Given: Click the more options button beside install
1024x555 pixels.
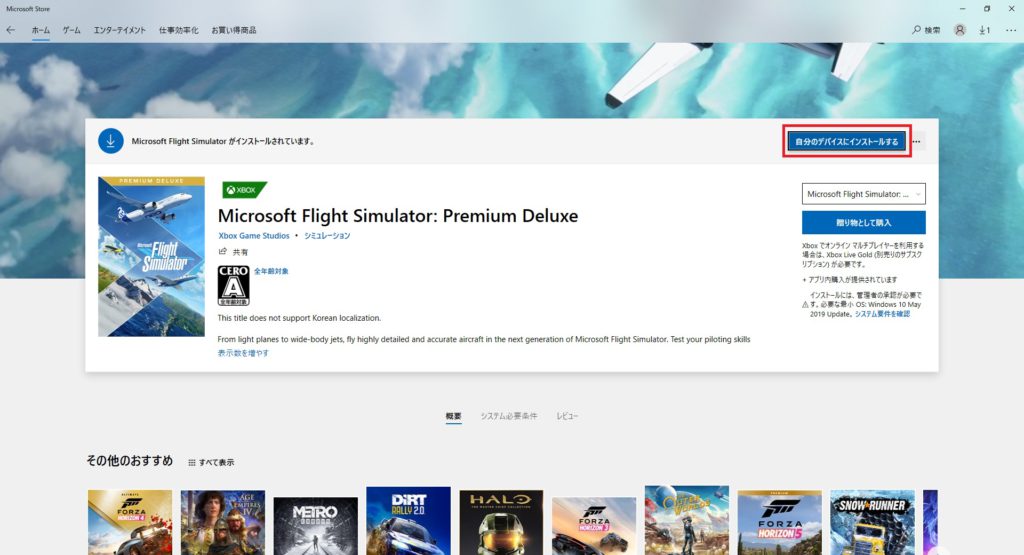Looking at the screenshot, I should (917, 142).
